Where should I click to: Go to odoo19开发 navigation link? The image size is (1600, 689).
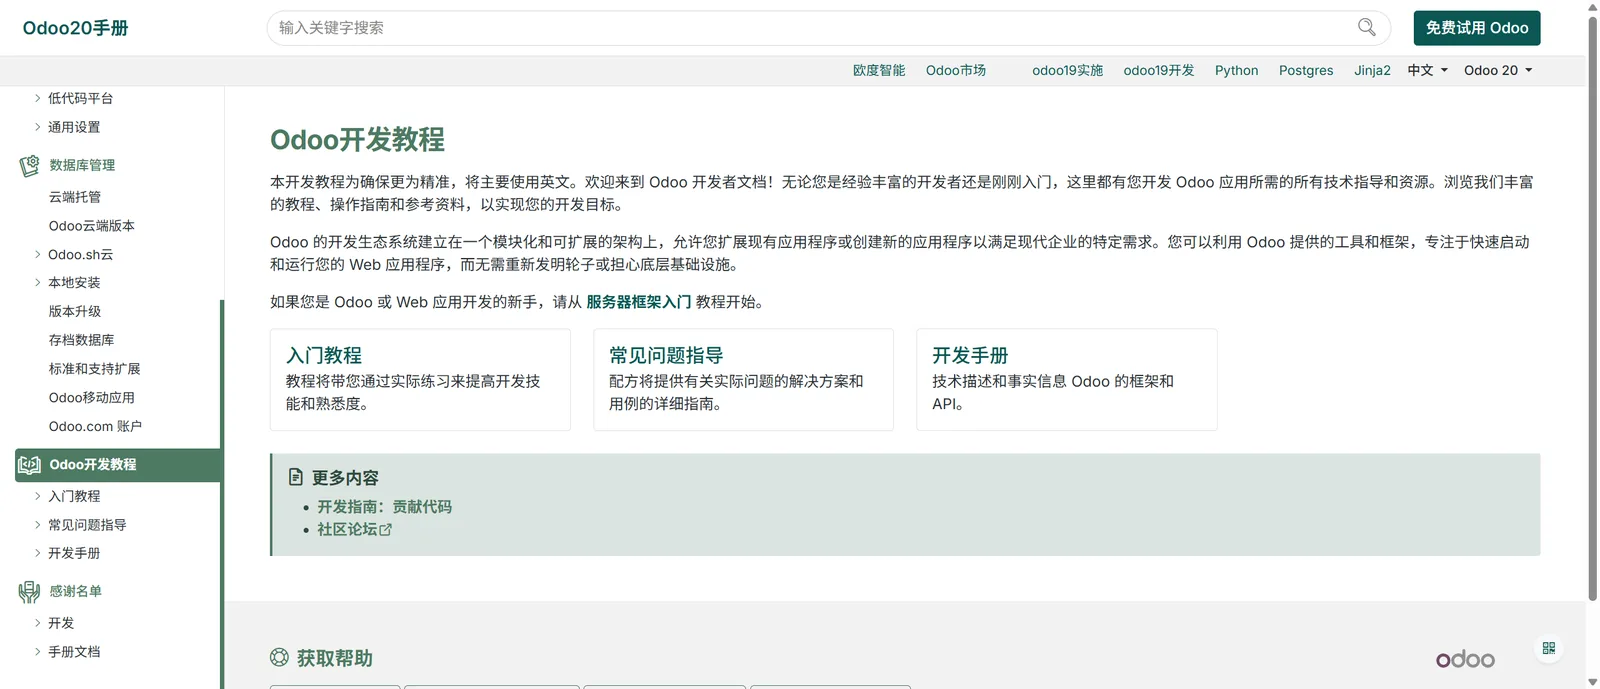[1159, 70]
